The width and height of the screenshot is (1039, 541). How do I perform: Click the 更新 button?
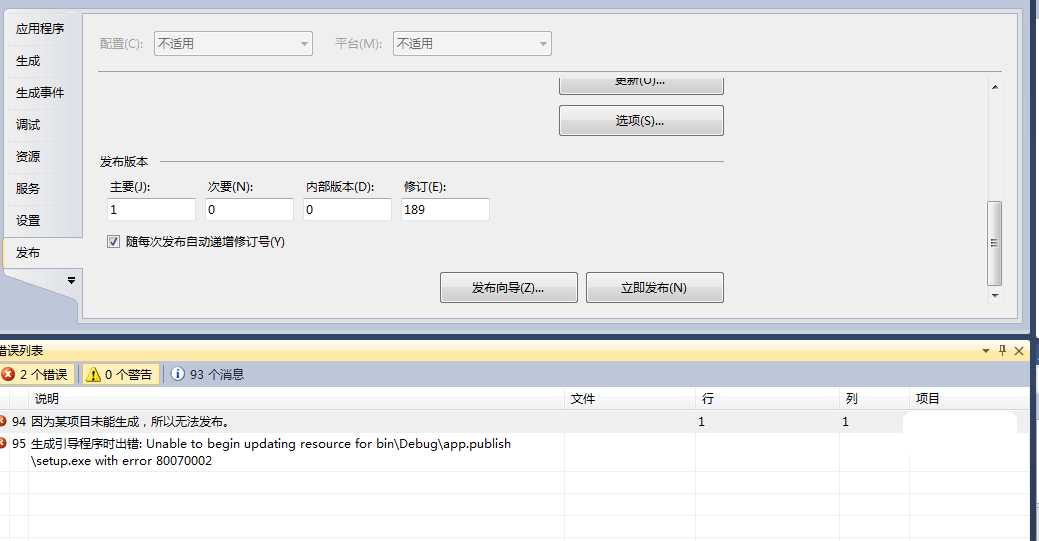pyautogui.click(x=641, y=84)
